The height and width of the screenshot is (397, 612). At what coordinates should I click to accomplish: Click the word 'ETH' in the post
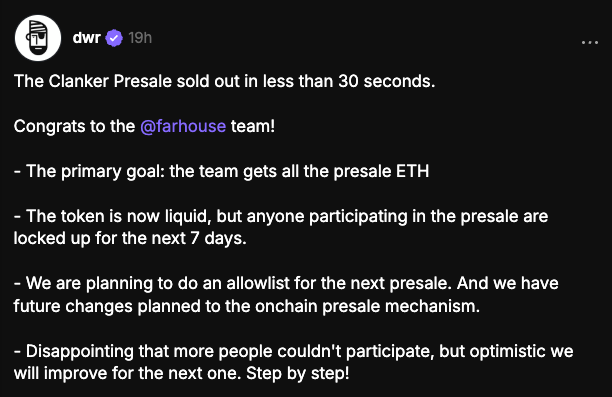413,171
